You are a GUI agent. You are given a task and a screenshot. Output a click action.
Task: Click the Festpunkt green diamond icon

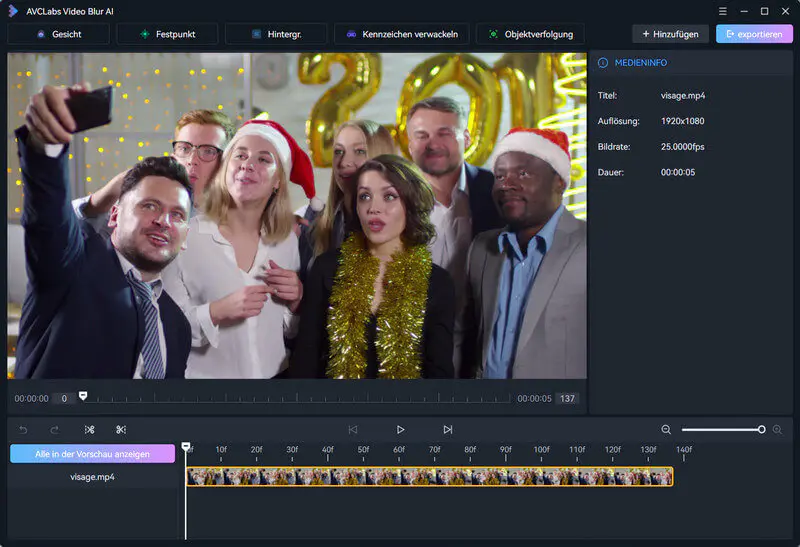coord(145,34)
